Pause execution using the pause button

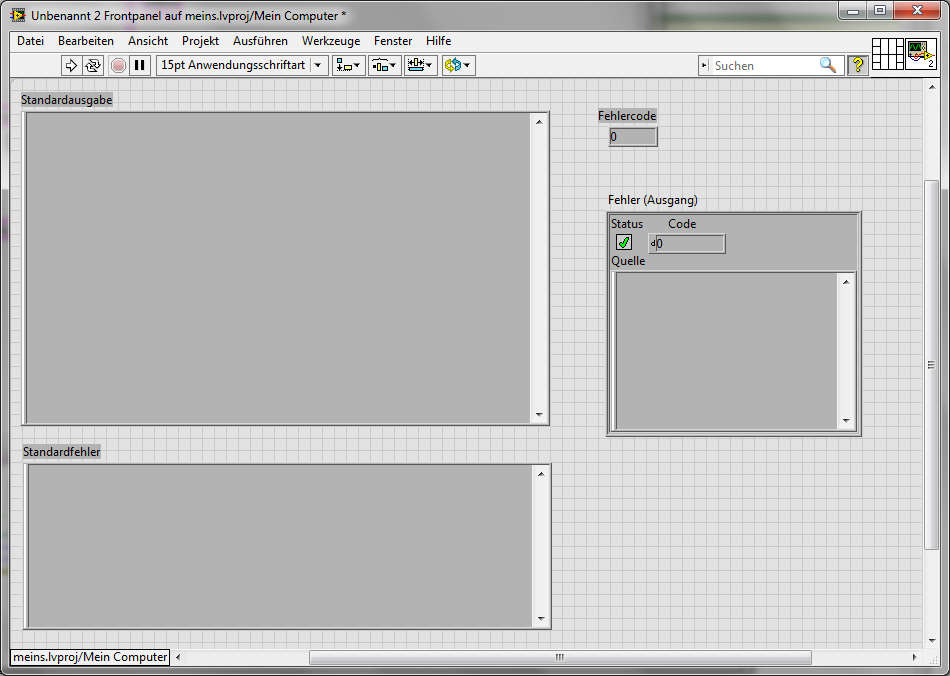[x=140, y=65]
